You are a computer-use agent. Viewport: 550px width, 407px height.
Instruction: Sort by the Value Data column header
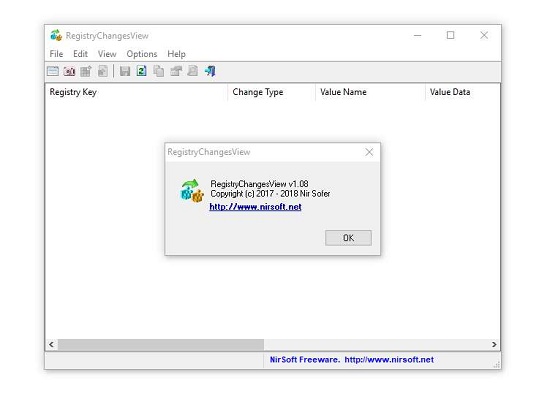coord(463,92)
